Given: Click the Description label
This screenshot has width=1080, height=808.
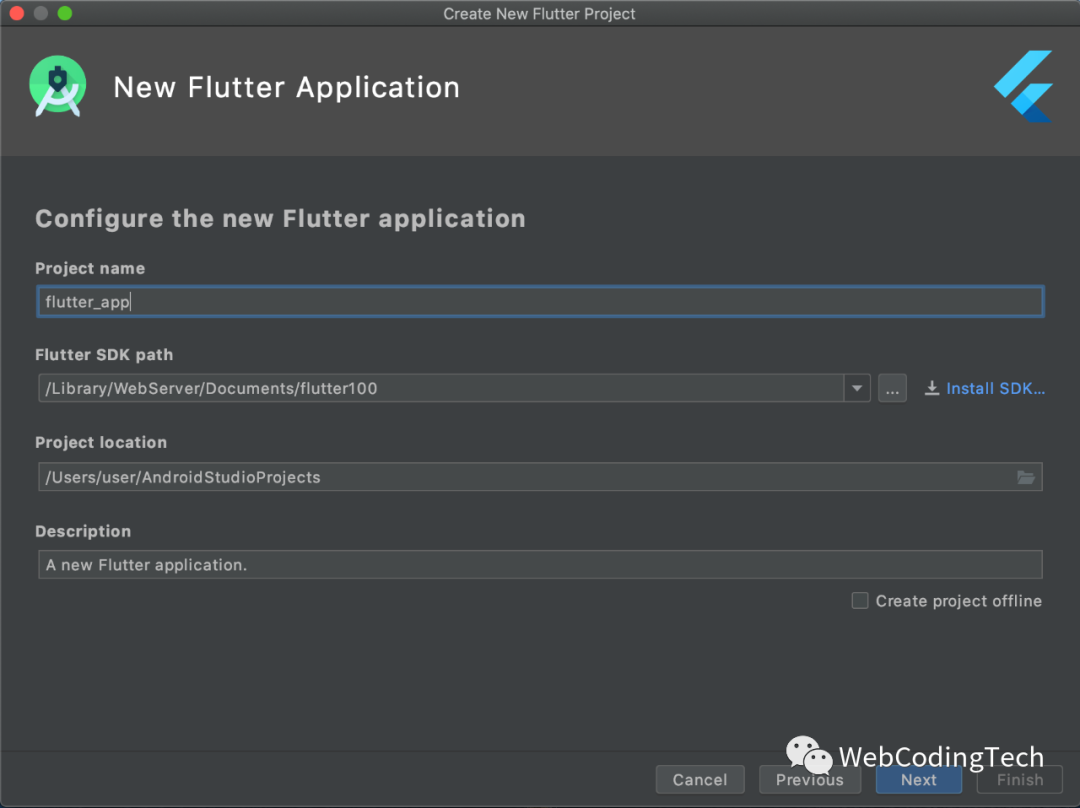Looking at the screenshot, I should click(x=83, y=531).
